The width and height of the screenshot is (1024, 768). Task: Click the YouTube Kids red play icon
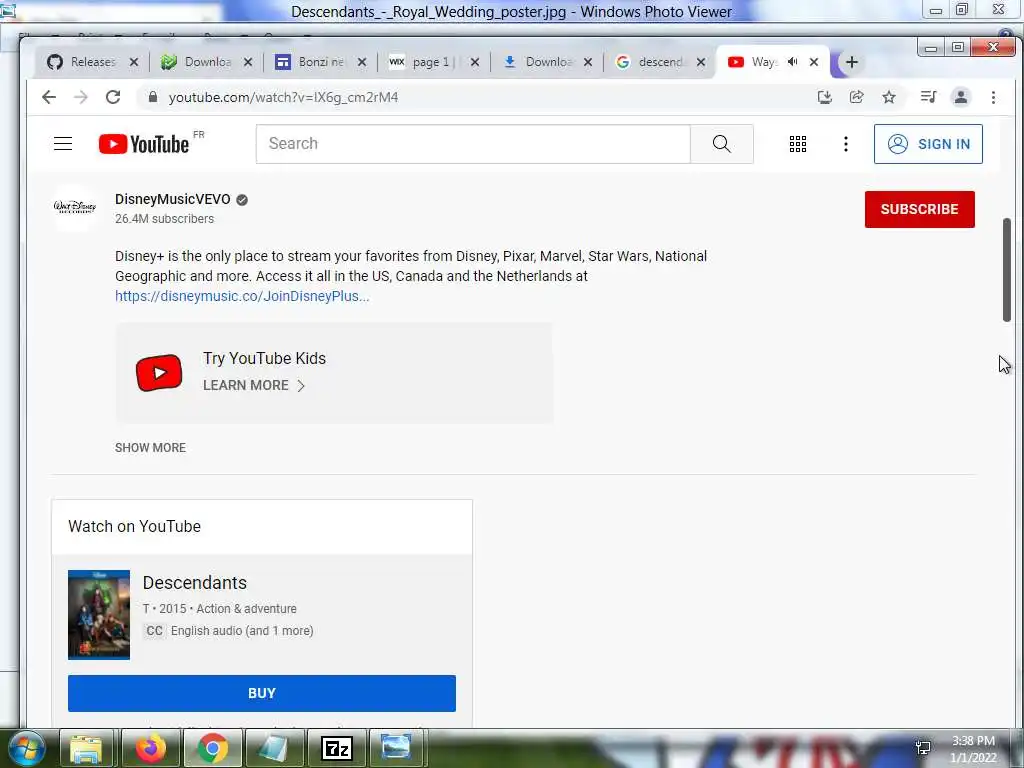coord(159,373)
